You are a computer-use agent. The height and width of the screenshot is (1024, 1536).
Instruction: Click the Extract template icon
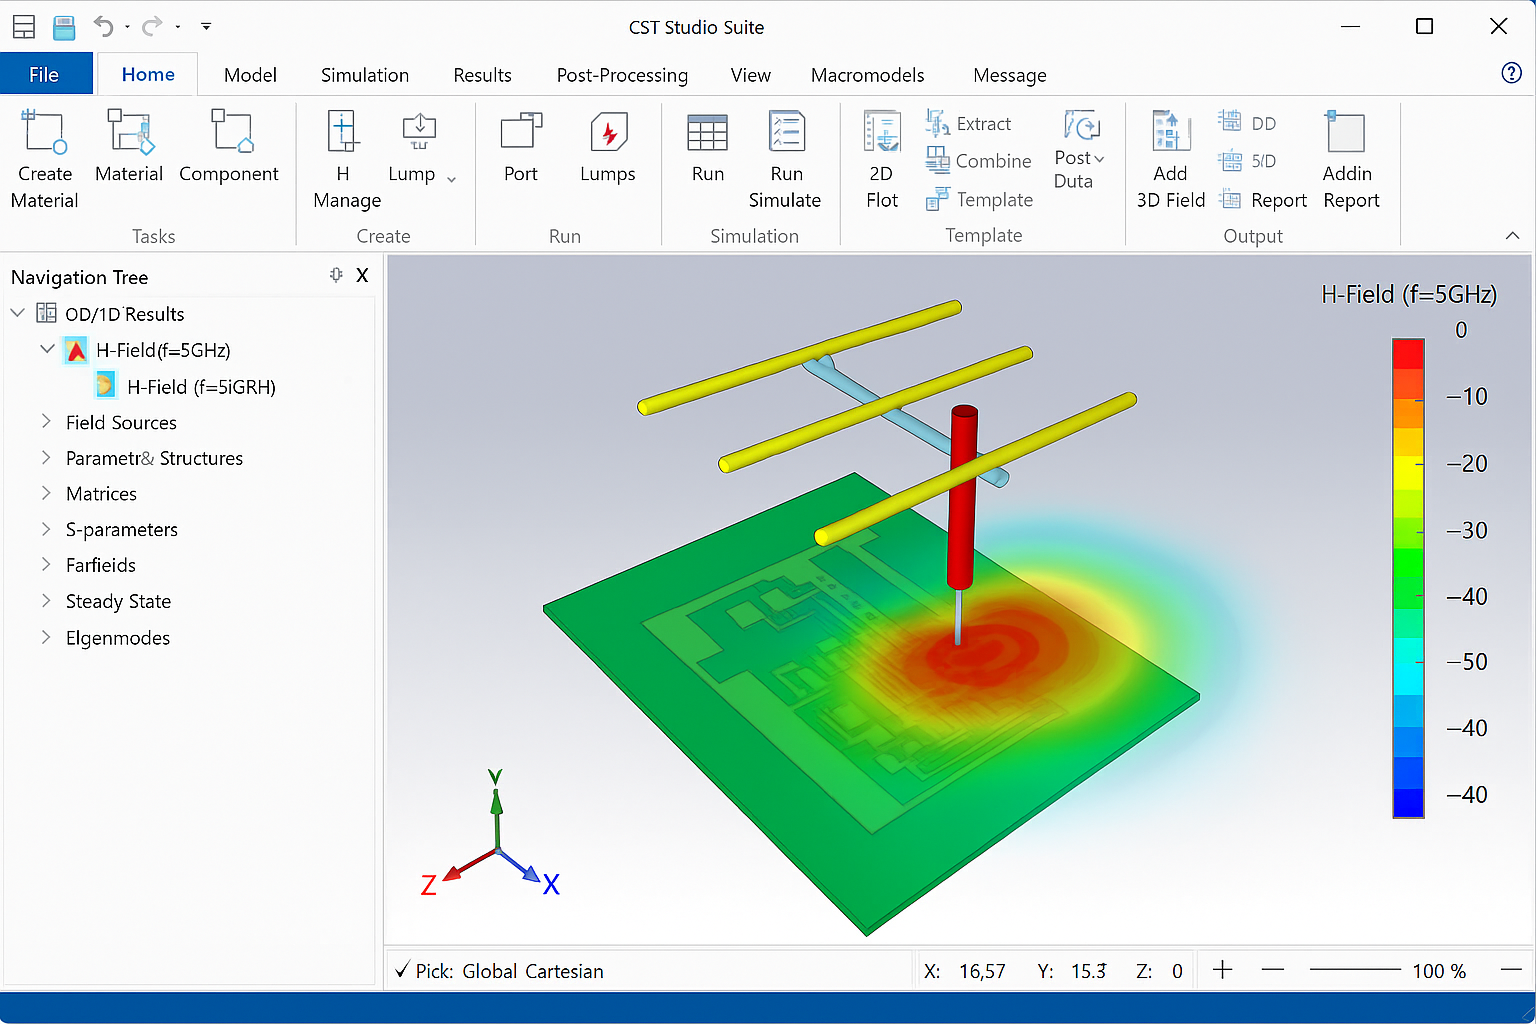point(937,123)
